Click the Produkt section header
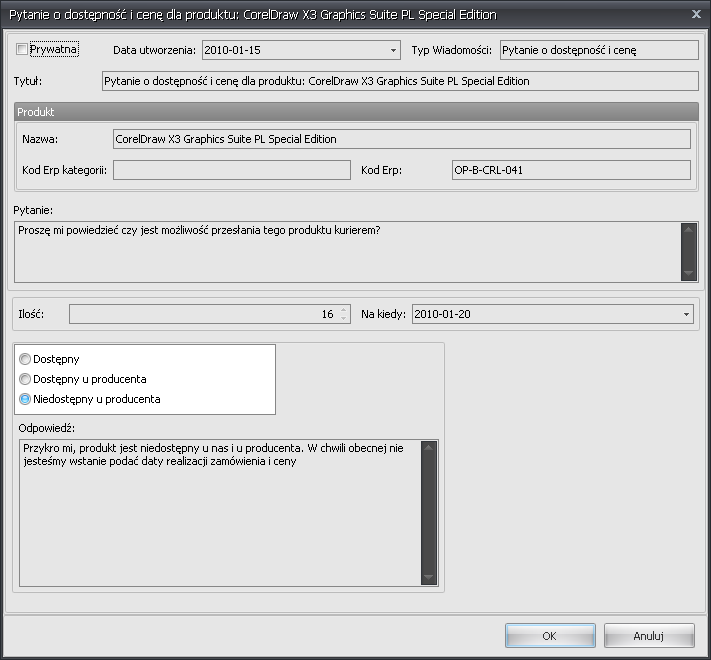711x660 pixels. (x=356, y=112)
